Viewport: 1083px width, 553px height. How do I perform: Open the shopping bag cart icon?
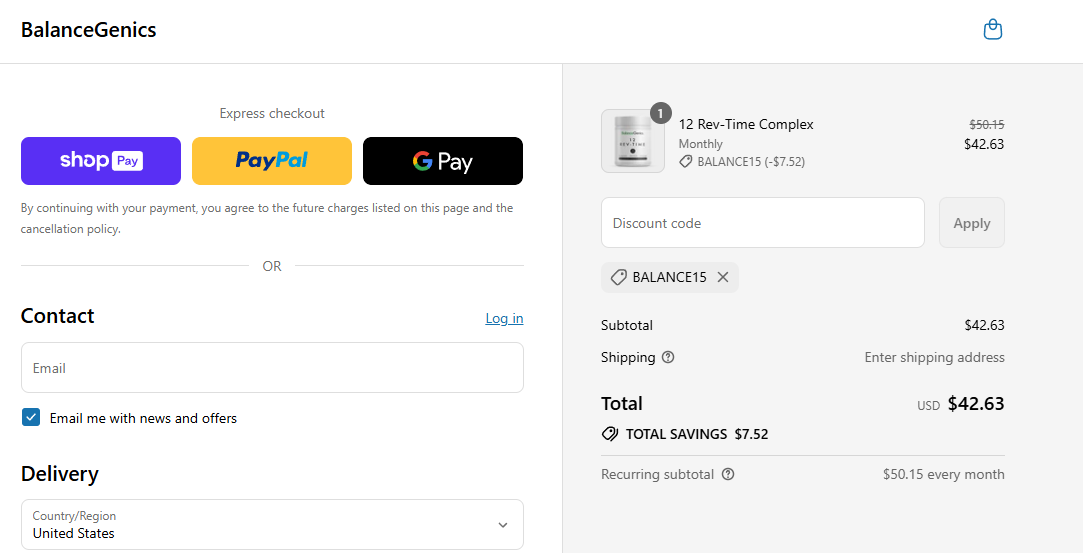coord(993,30)
